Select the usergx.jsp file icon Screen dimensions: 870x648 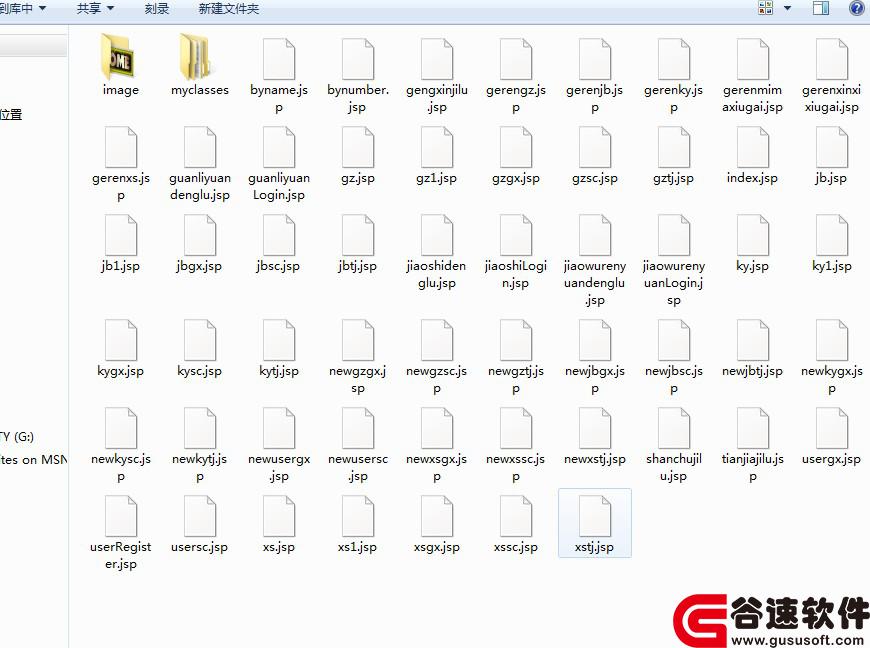click(x=831, y=428)
